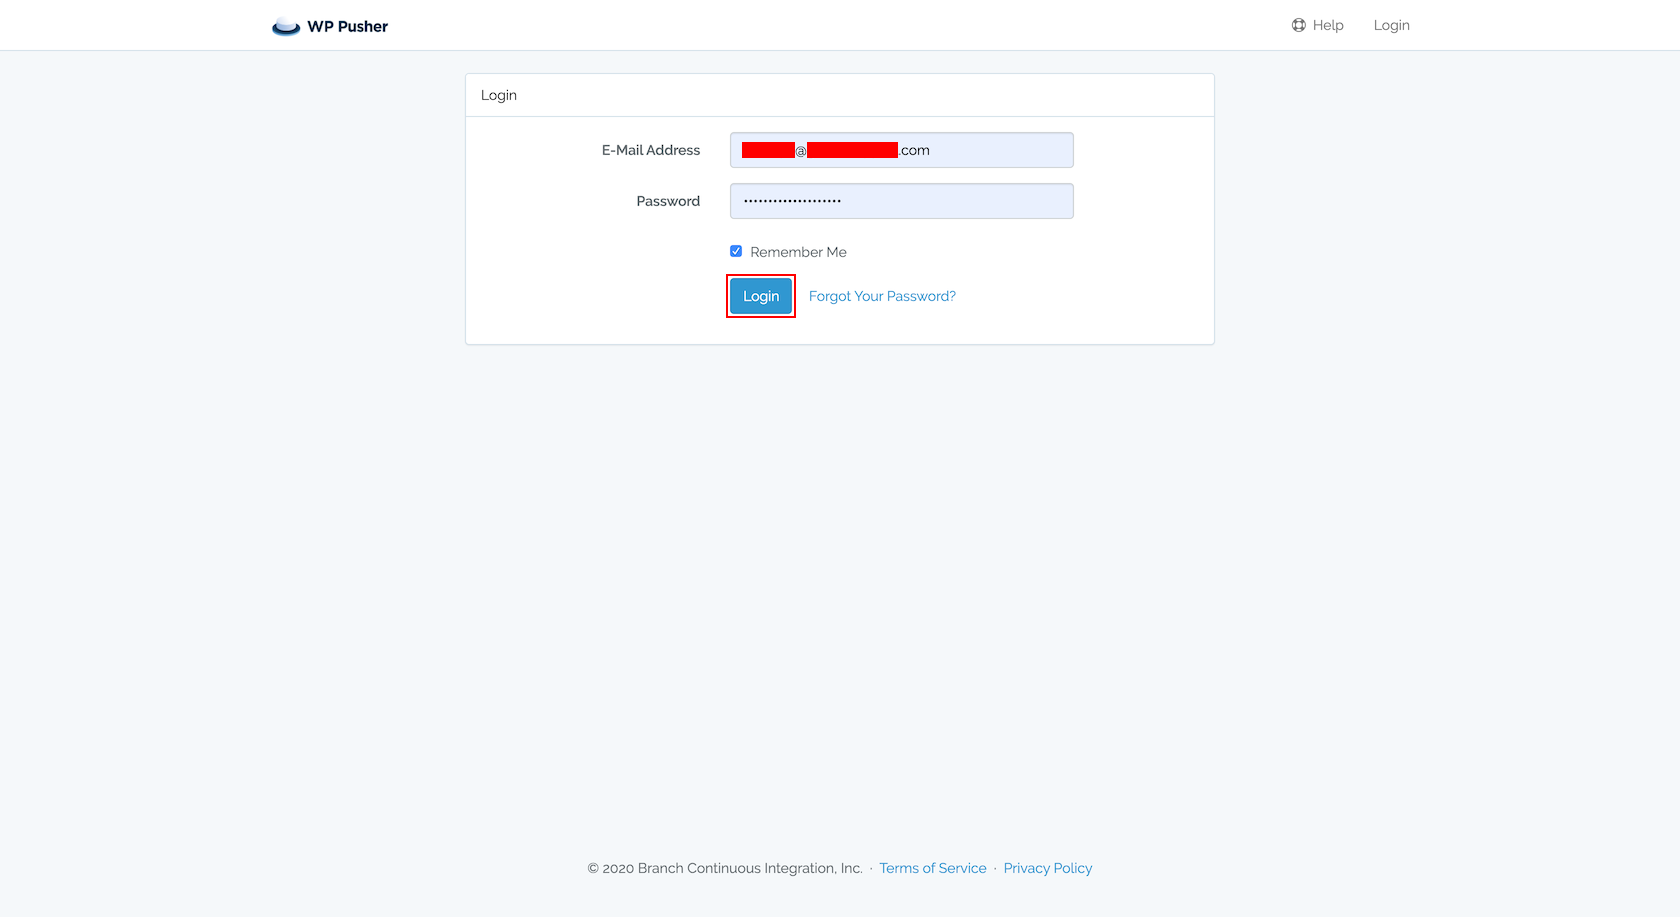Image resolution: width=1680 pixels, height=917 pixels.
Task: Focus the Password input field
Action: click(900, 200)
